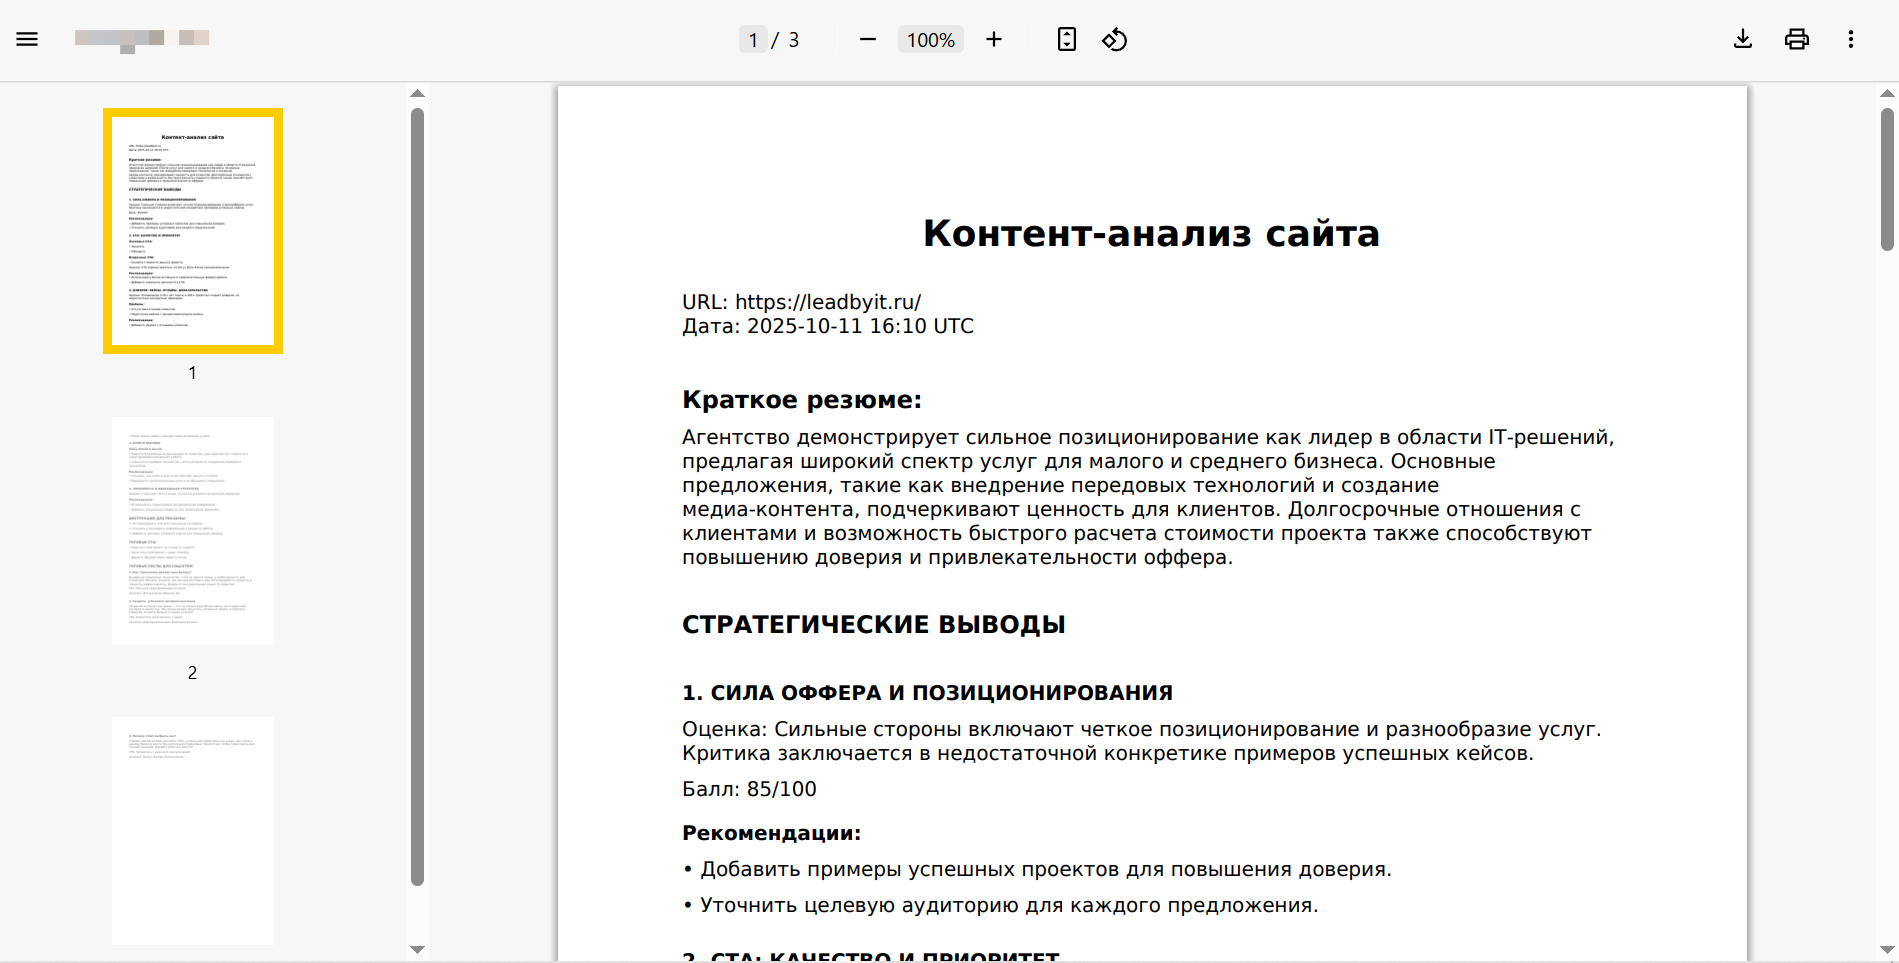
Task: Print the document
Action: click(1797, 39)
